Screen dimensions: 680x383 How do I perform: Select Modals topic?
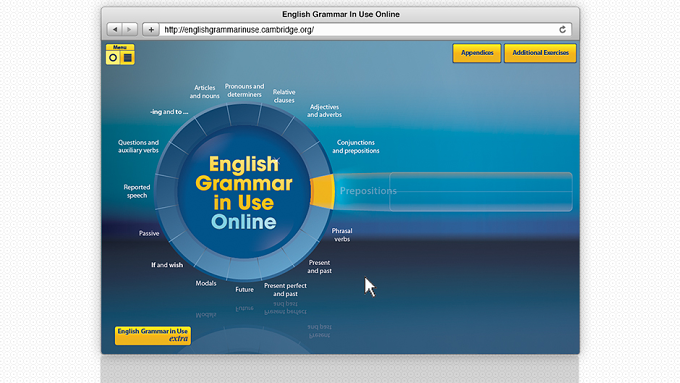point(206,283)
